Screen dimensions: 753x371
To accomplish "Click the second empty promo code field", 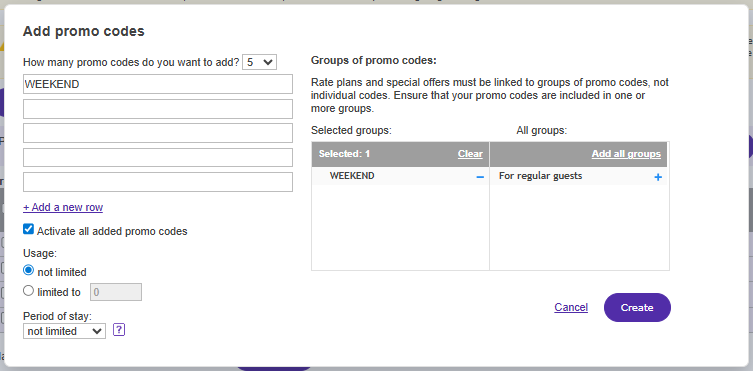I will point(158,133).
